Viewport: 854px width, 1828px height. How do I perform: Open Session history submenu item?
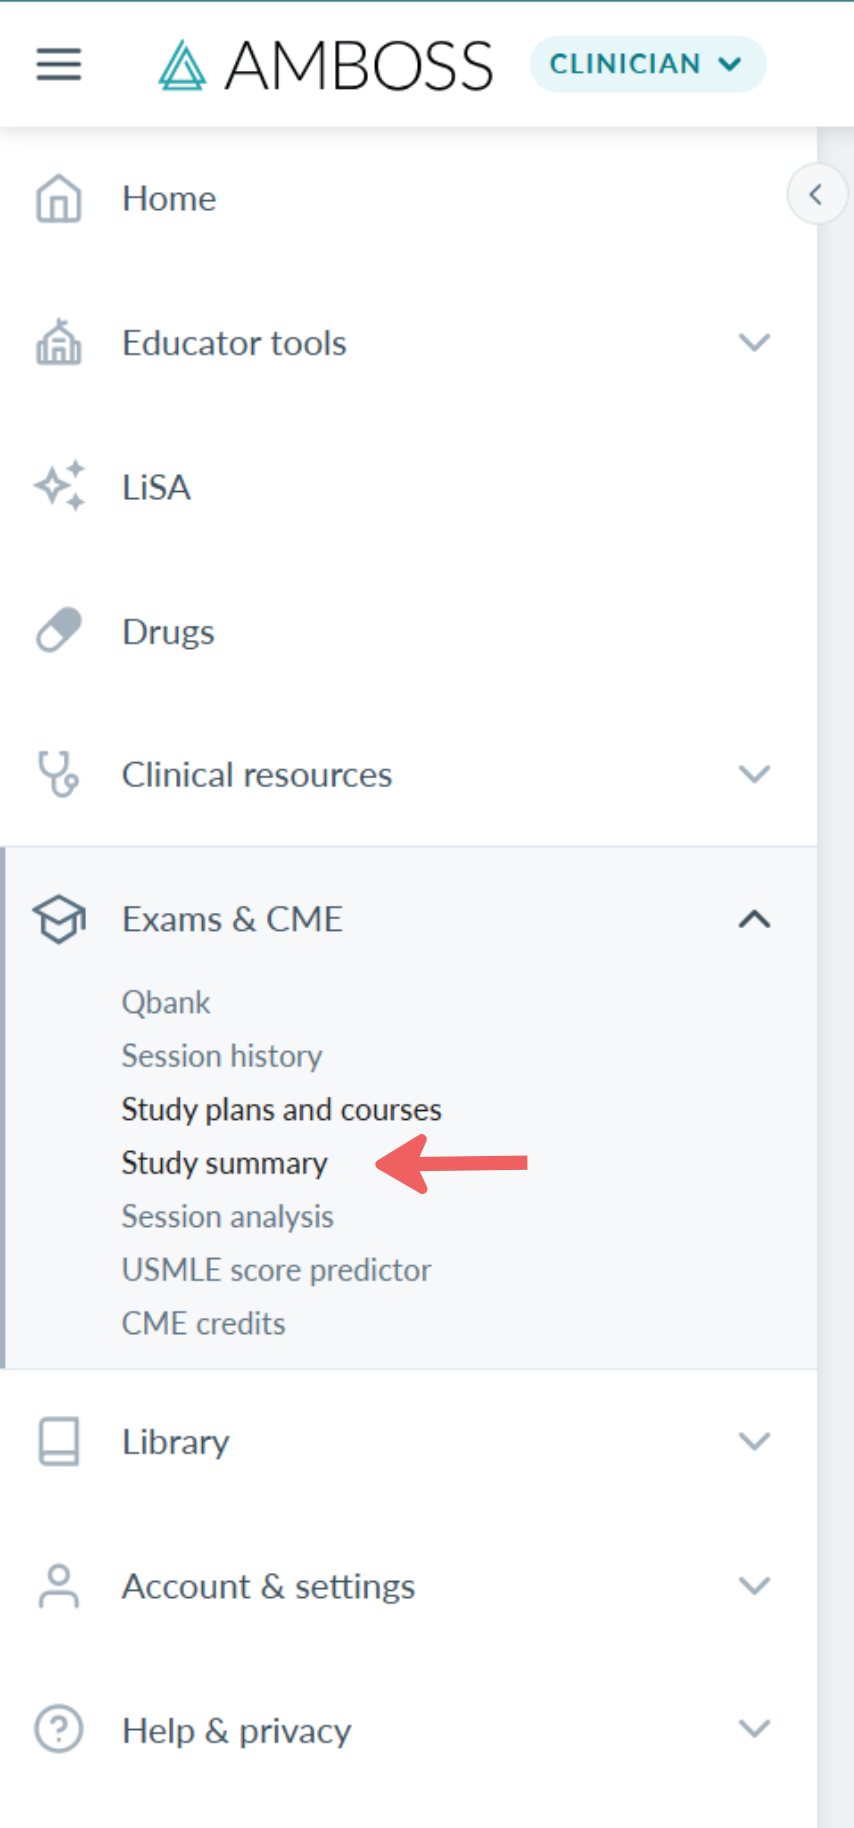click(222, 1056)
